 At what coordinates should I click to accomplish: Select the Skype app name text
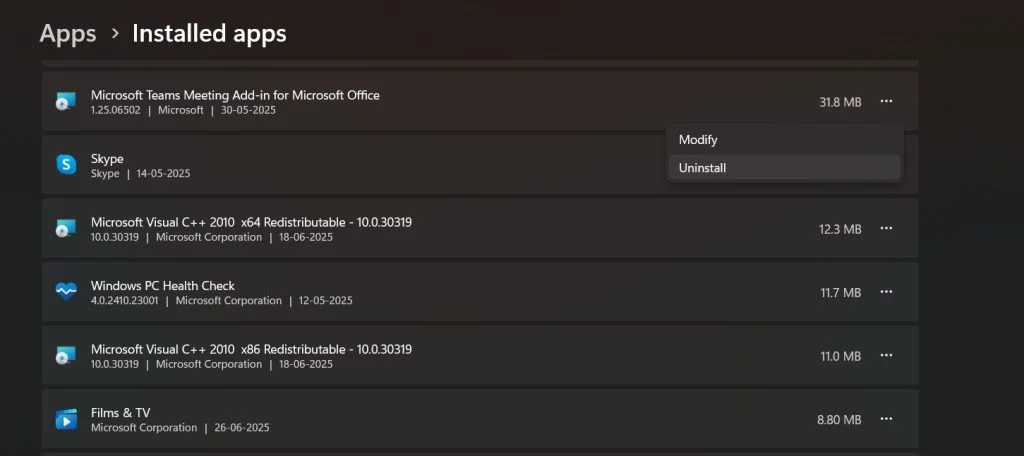tap(107, 159)
